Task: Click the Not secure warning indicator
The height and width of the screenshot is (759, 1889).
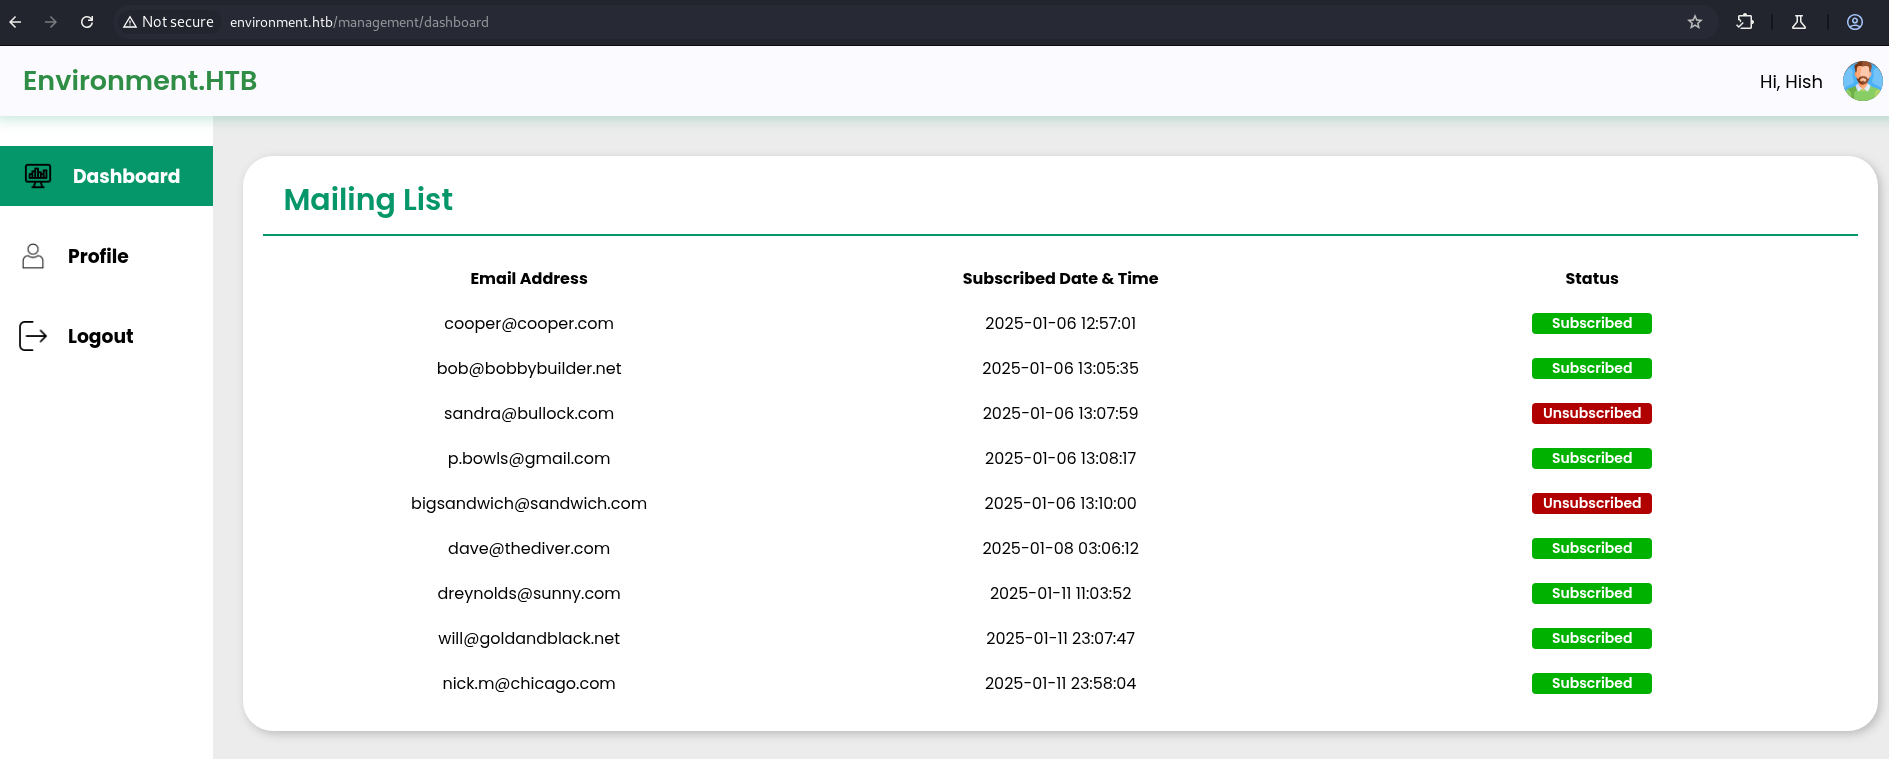Action: tap(168, 22)
